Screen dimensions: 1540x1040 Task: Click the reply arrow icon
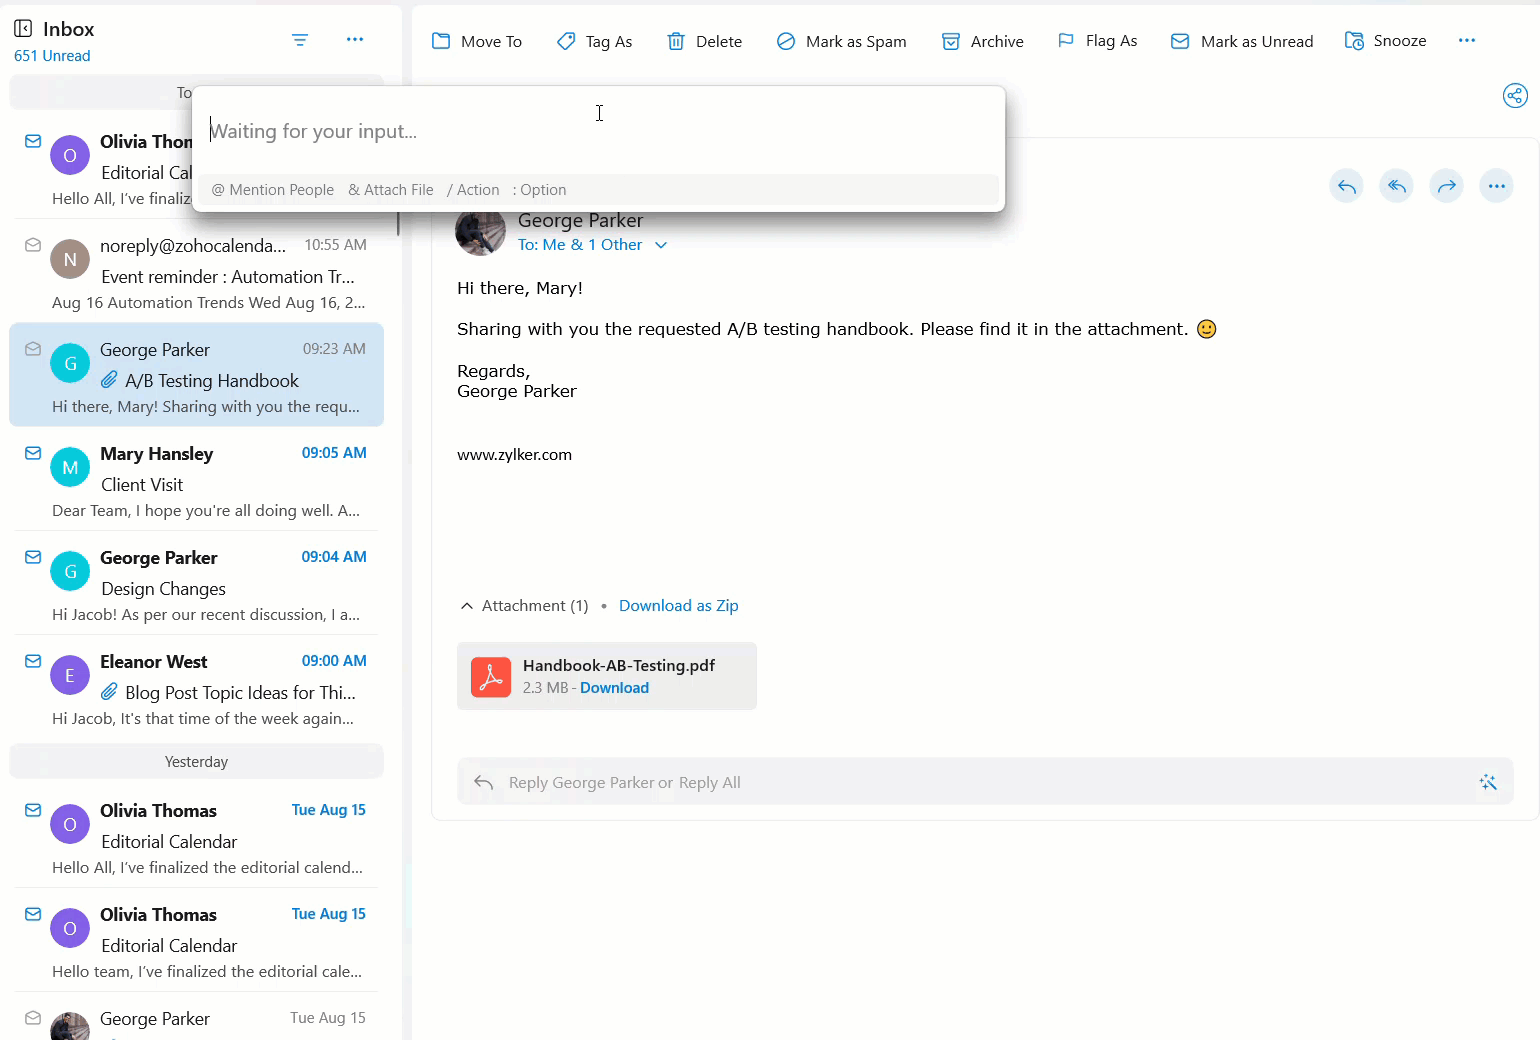point(1347,186)
